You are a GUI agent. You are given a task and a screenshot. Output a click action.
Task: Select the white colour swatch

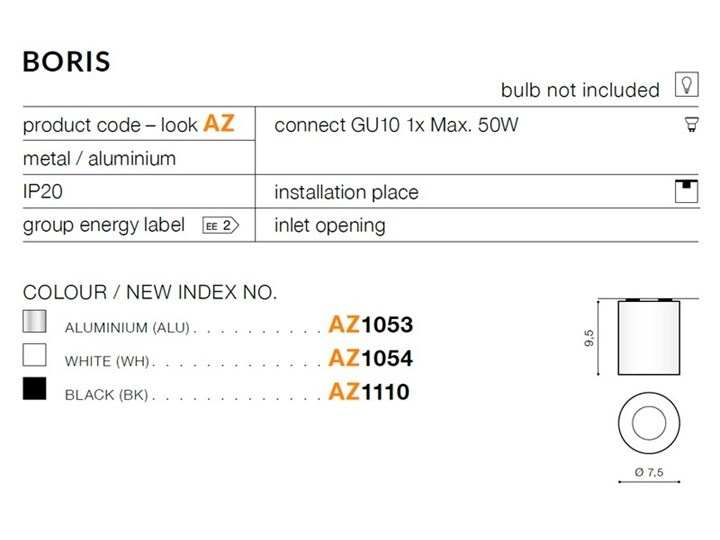coord(34,355)
